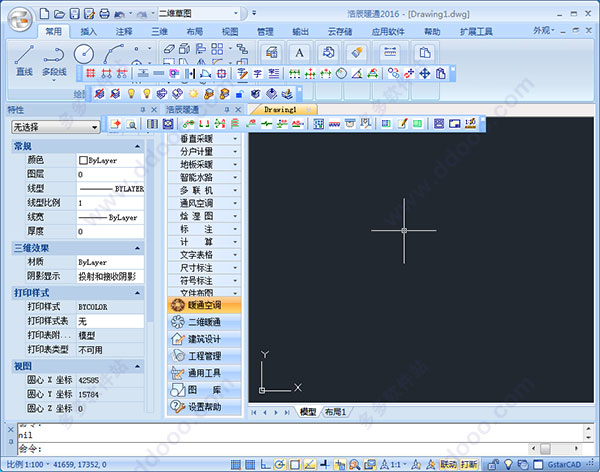Click the status bar lock icon
600x472 pixels.
(493, 464)
